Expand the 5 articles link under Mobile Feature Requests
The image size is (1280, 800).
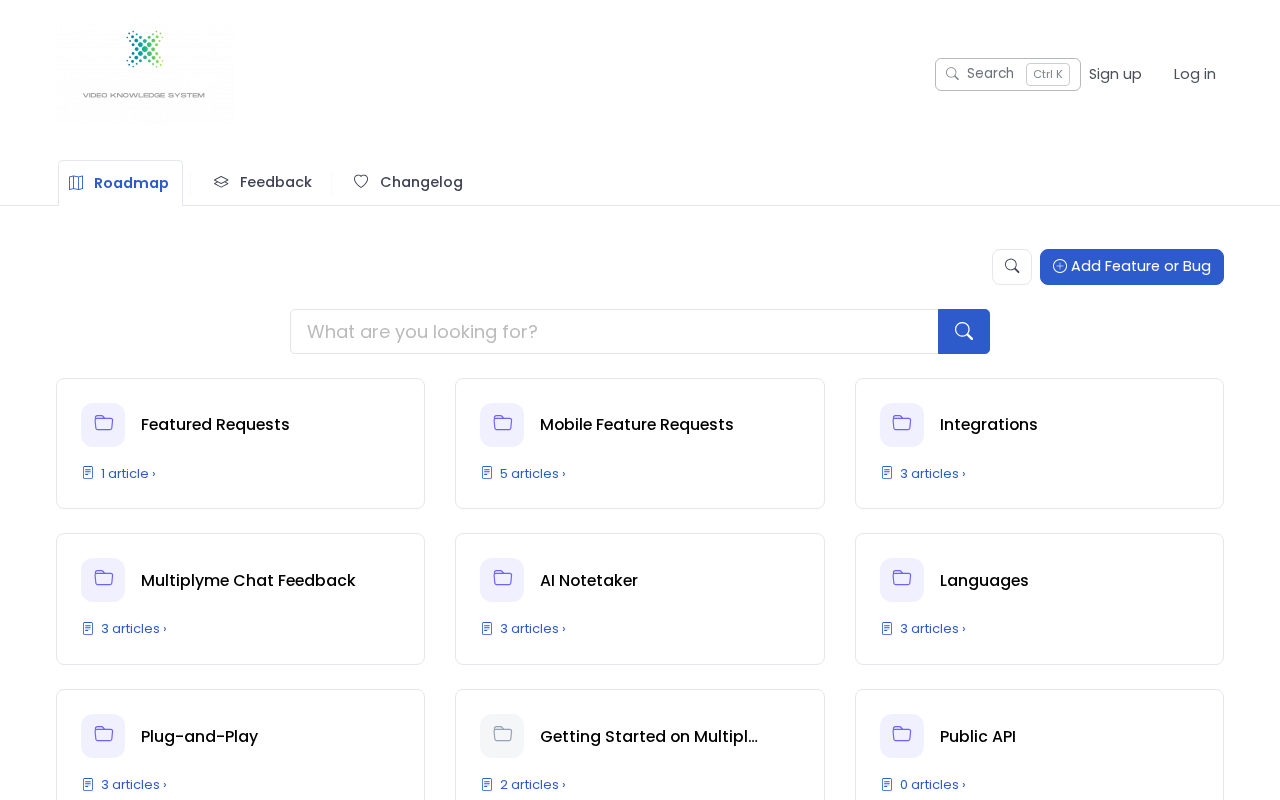[x=532, y=474]
